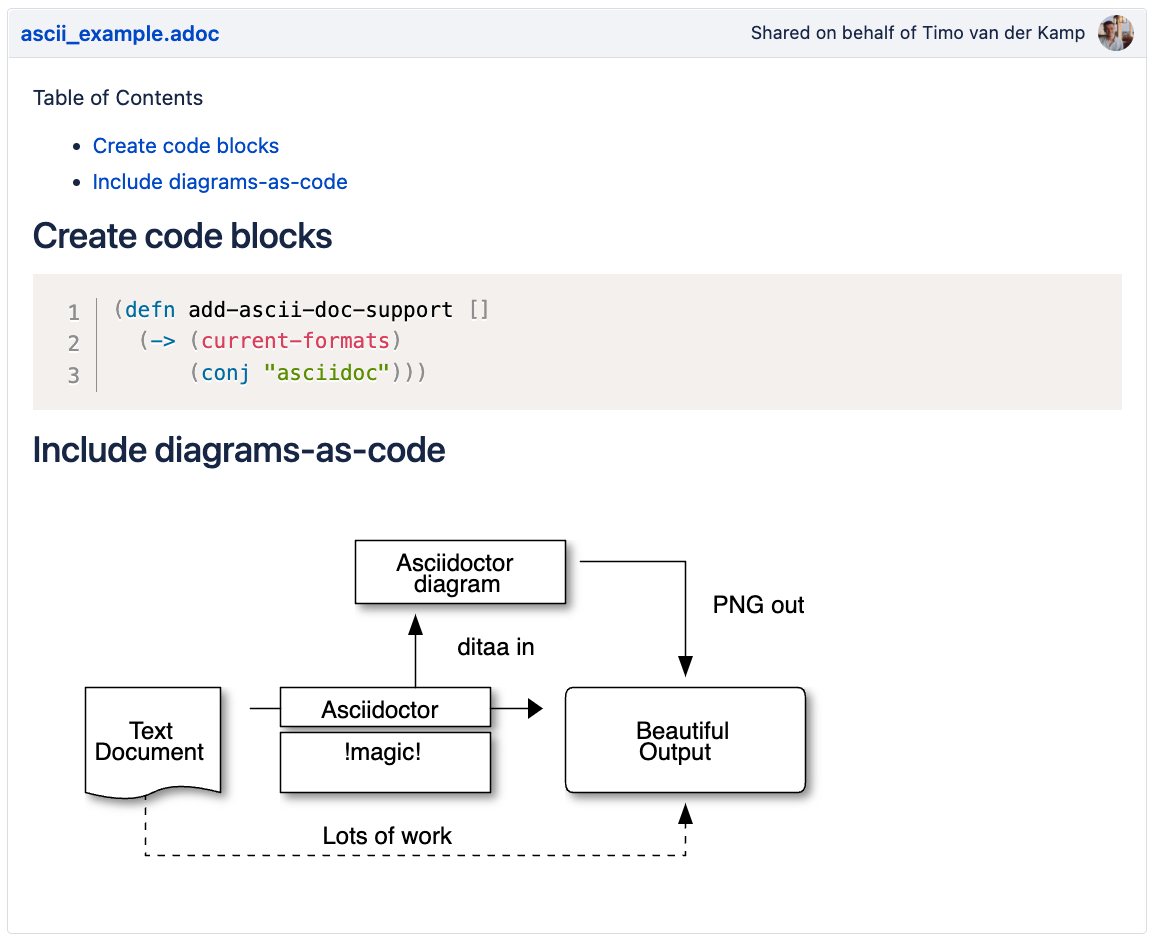Viewport: 1158px width, 945px height.
Task: Open the ascii_example.adoc file link
Action: click(120, 34)
